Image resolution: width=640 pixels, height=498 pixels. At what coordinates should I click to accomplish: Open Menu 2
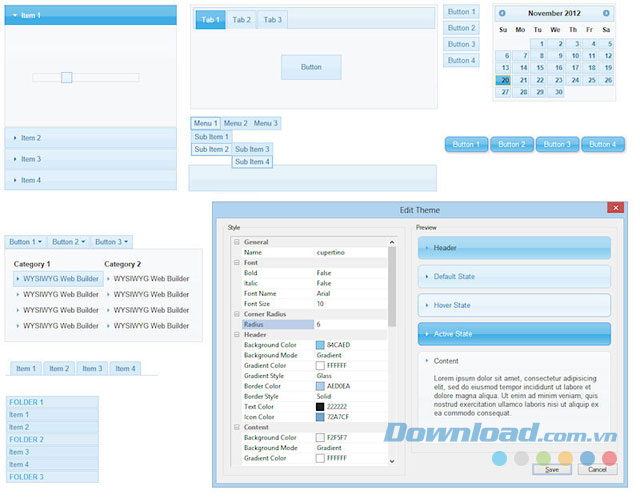[236, 123]
